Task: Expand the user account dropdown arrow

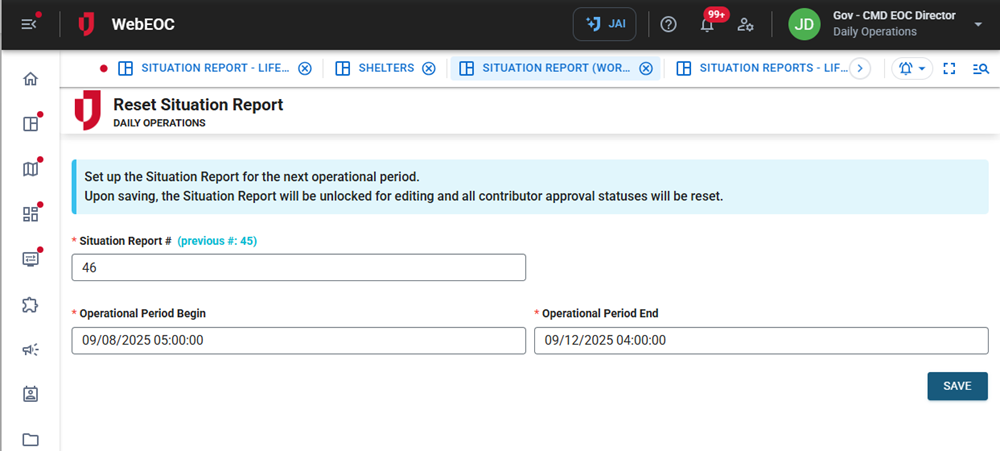Action: (977, 24)
